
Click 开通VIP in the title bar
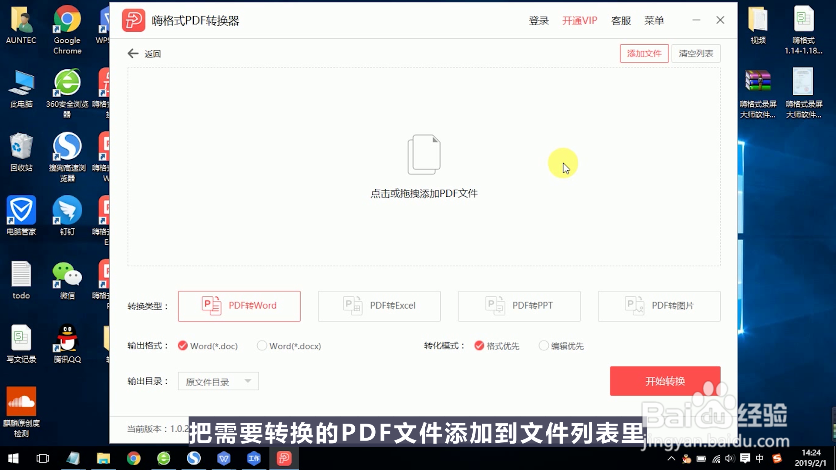pos(580,21)
